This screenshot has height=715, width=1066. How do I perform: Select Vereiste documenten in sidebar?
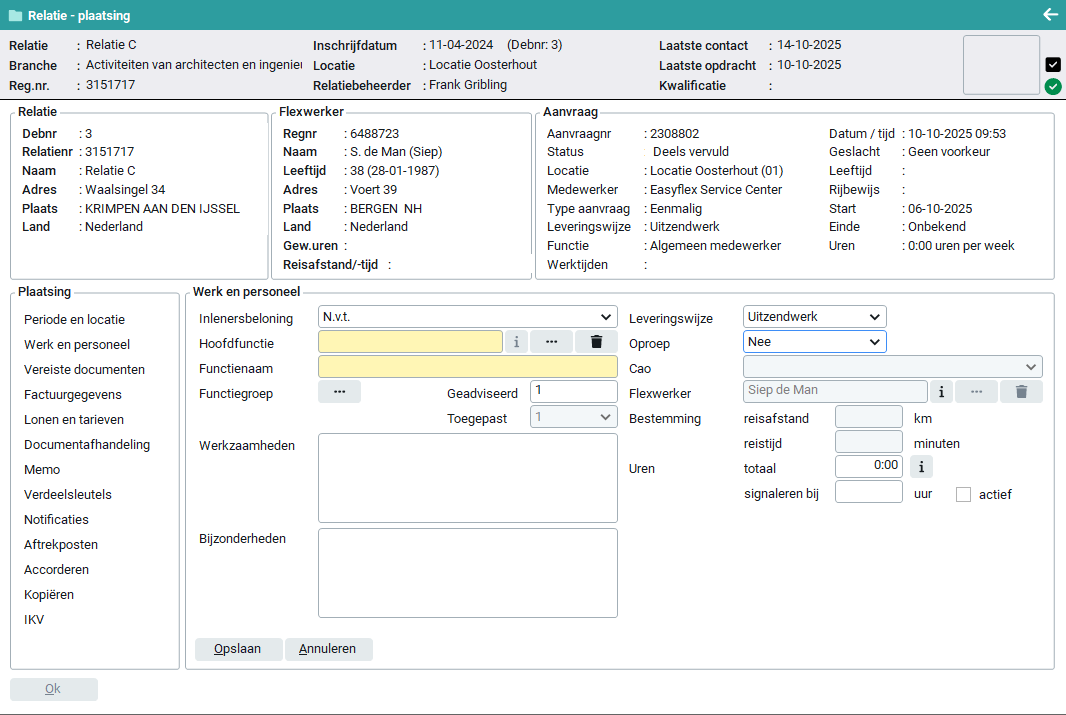tap(84, 370)
